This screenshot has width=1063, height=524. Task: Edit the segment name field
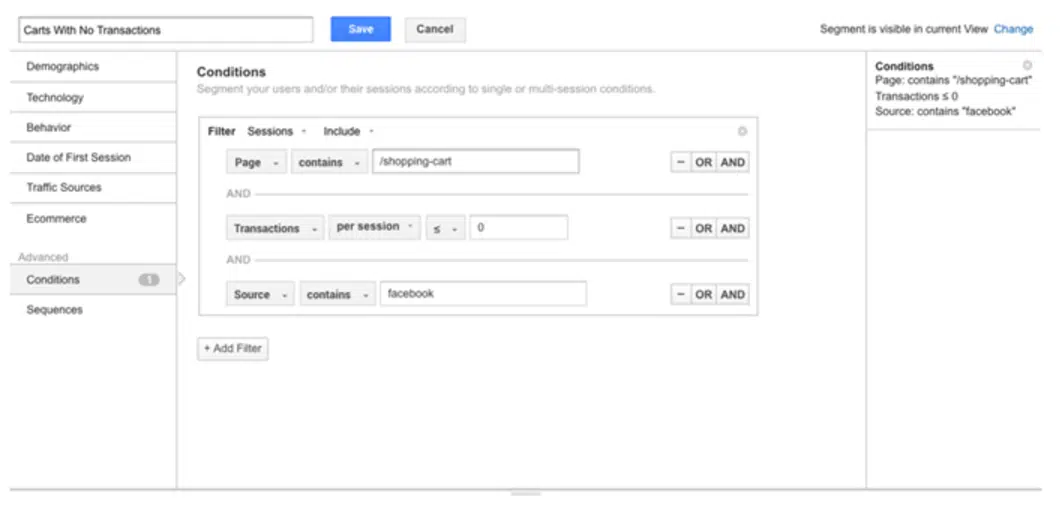166,30
